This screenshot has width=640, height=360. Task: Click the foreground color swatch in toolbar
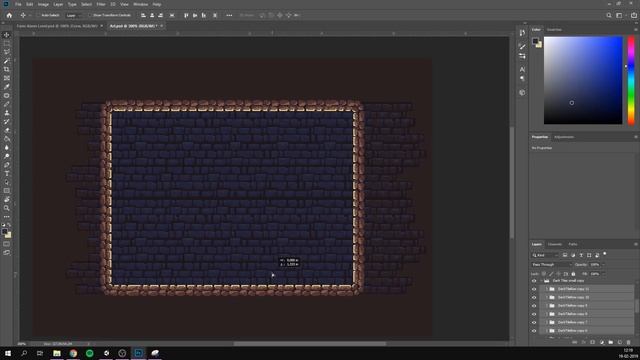tap(5, 231)
